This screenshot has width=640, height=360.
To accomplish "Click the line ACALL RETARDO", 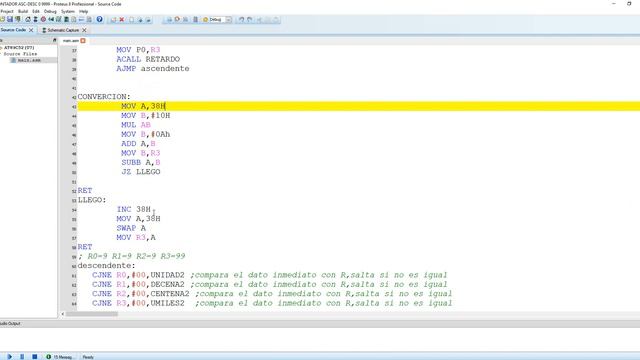I will tap(148, 59).
